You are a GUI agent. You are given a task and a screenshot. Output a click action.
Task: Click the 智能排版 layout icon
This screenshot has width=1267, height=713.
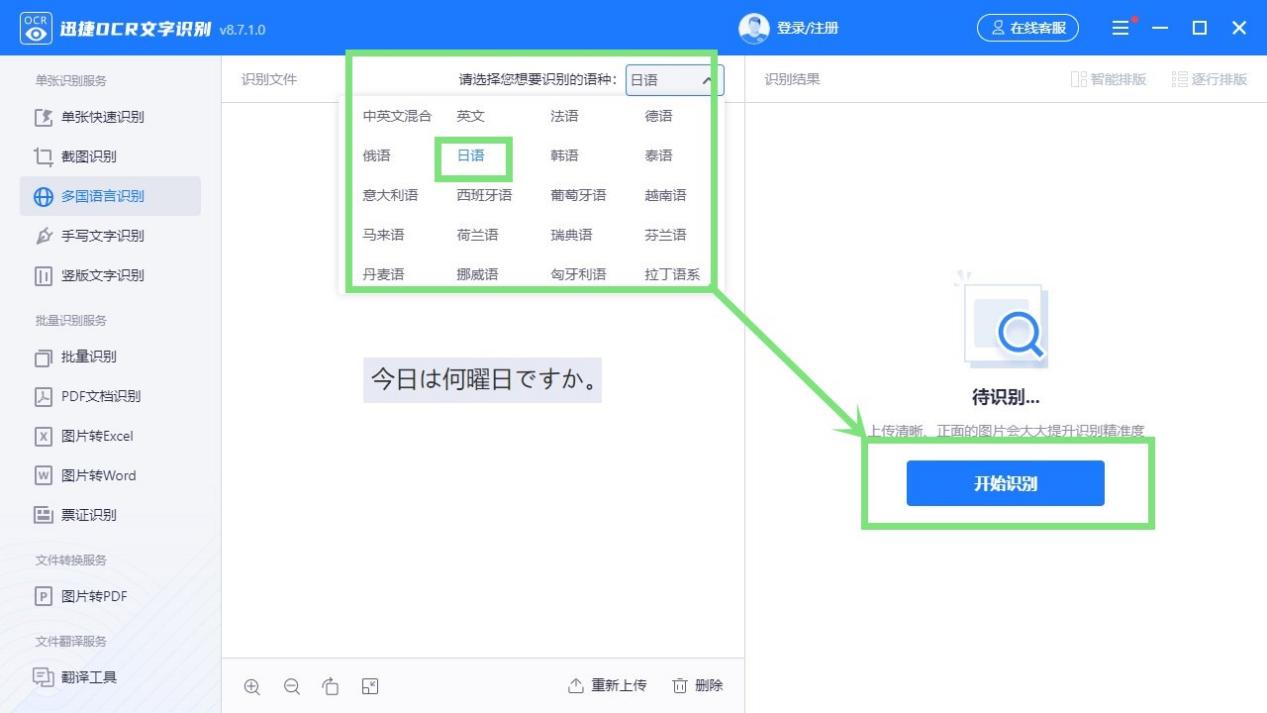point(1078,79)
